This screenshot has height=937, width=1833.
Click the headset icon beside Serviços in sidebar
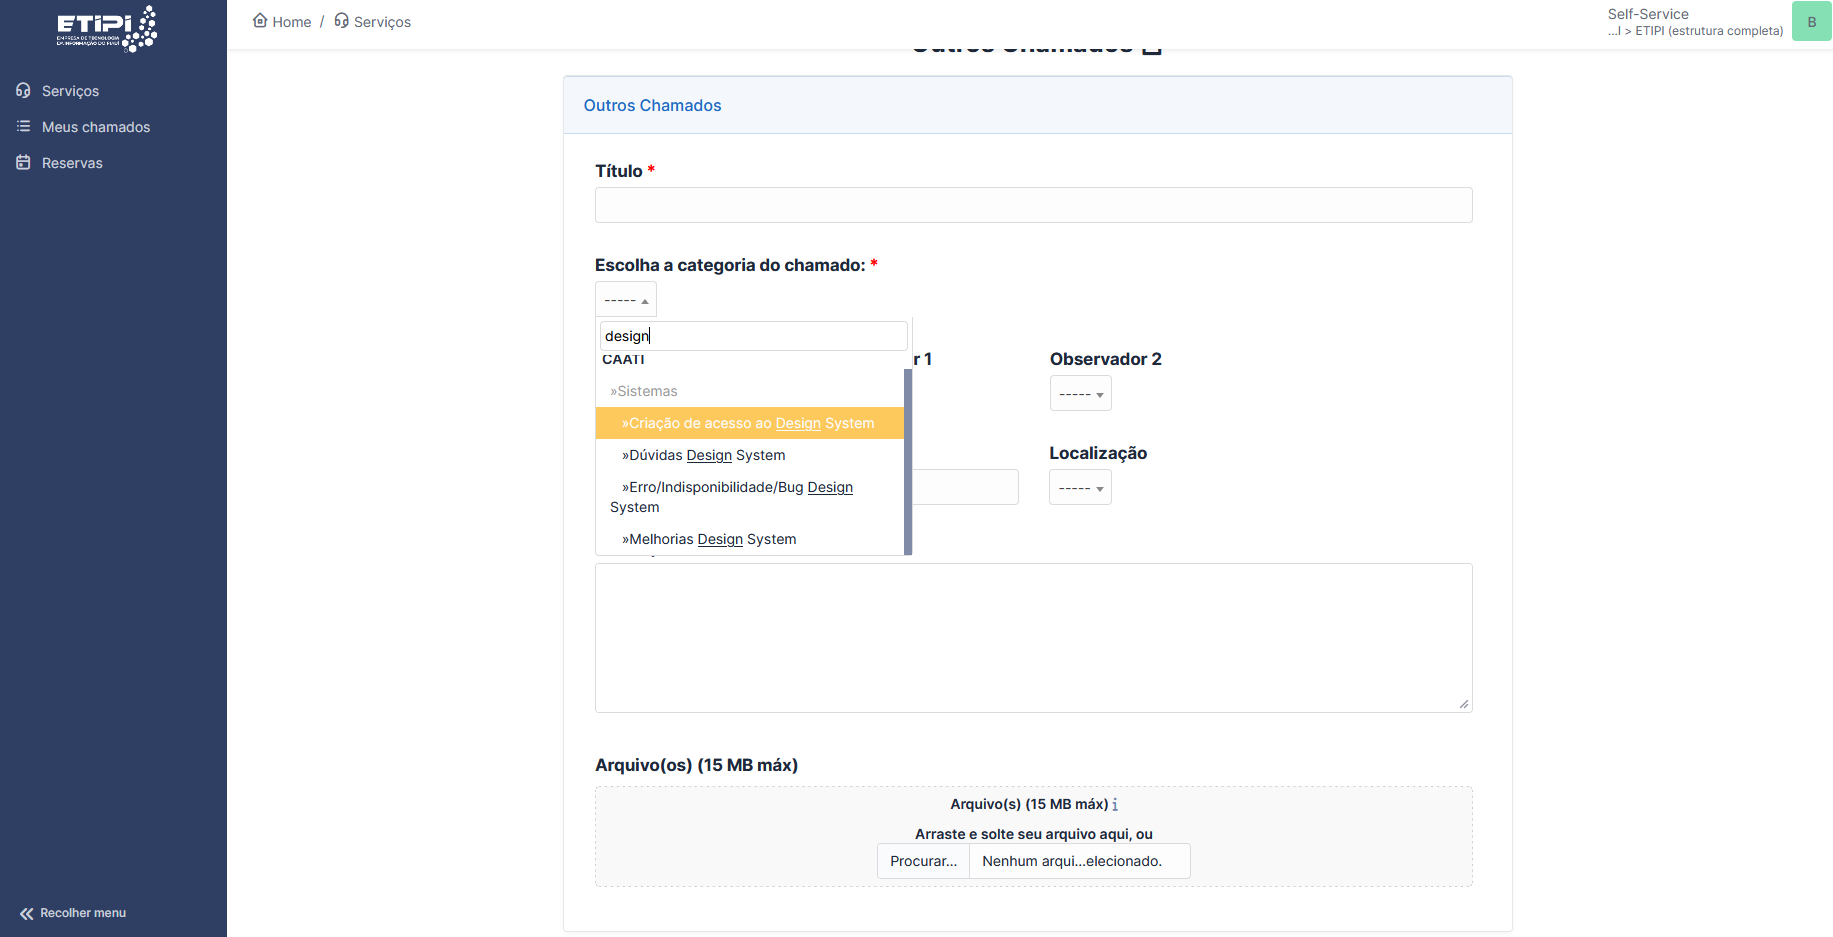click(x=23, y=91)
